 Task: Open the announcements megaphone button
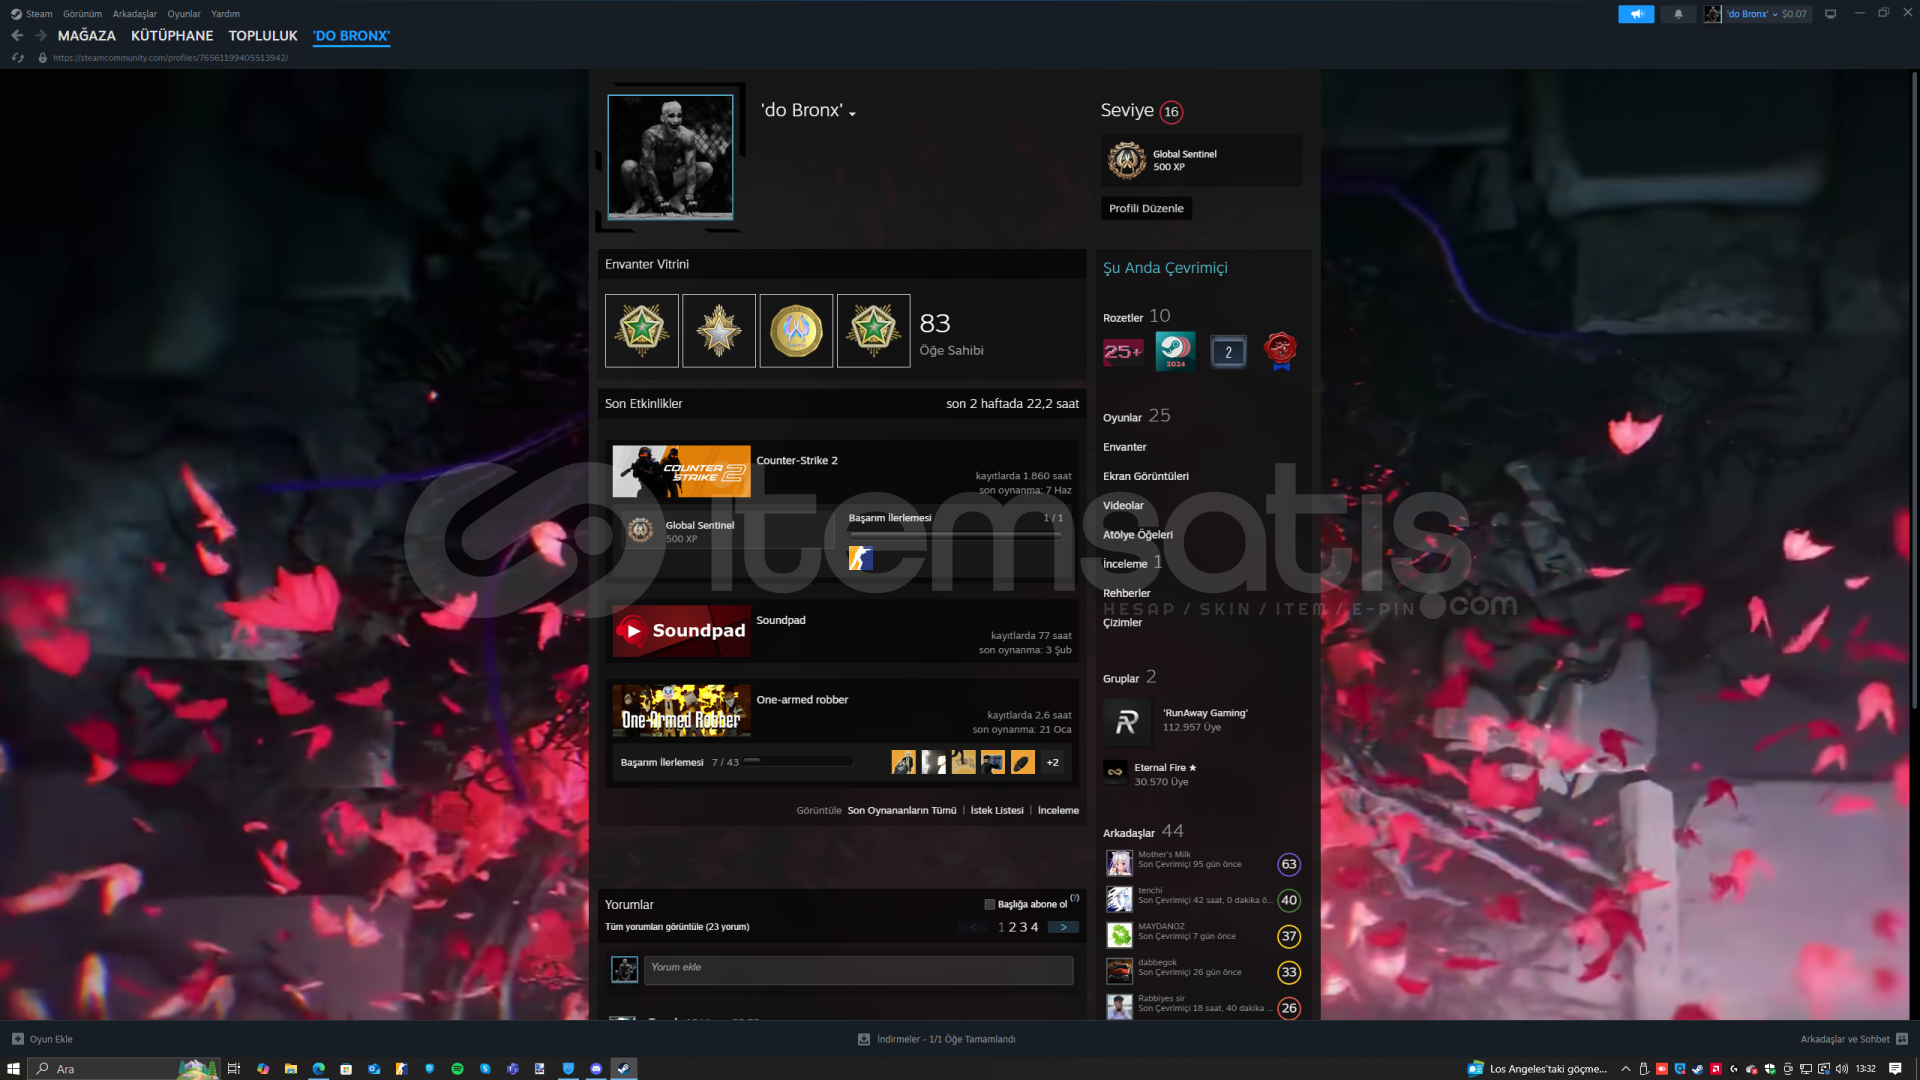[1636, 14]
